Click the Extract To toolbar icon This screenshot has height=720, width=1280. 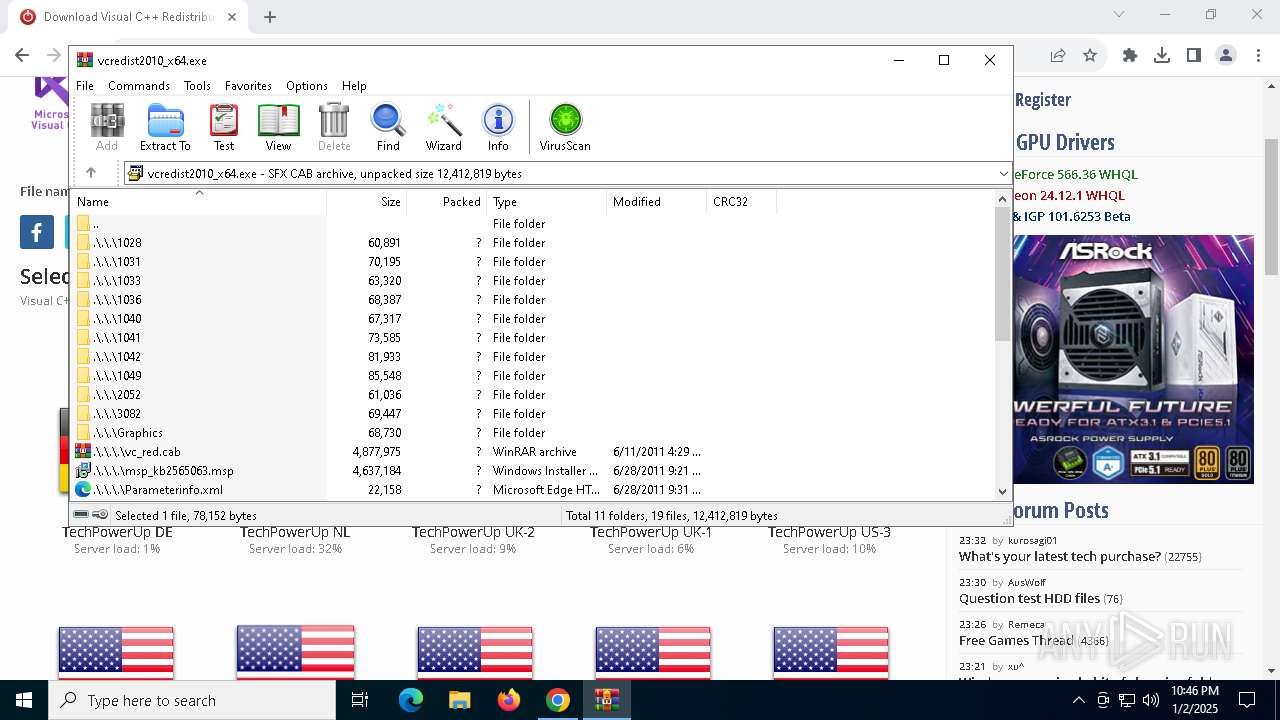pyautogui.click(x=165, y=127)
